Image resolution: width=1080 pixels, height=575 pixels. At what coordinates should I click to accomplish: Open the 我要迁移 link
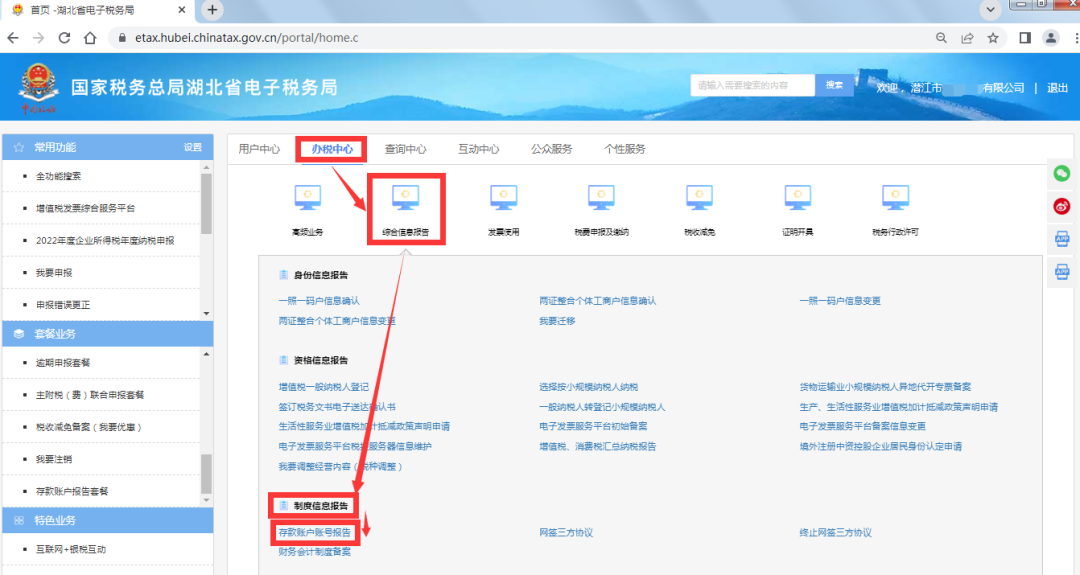557,321
